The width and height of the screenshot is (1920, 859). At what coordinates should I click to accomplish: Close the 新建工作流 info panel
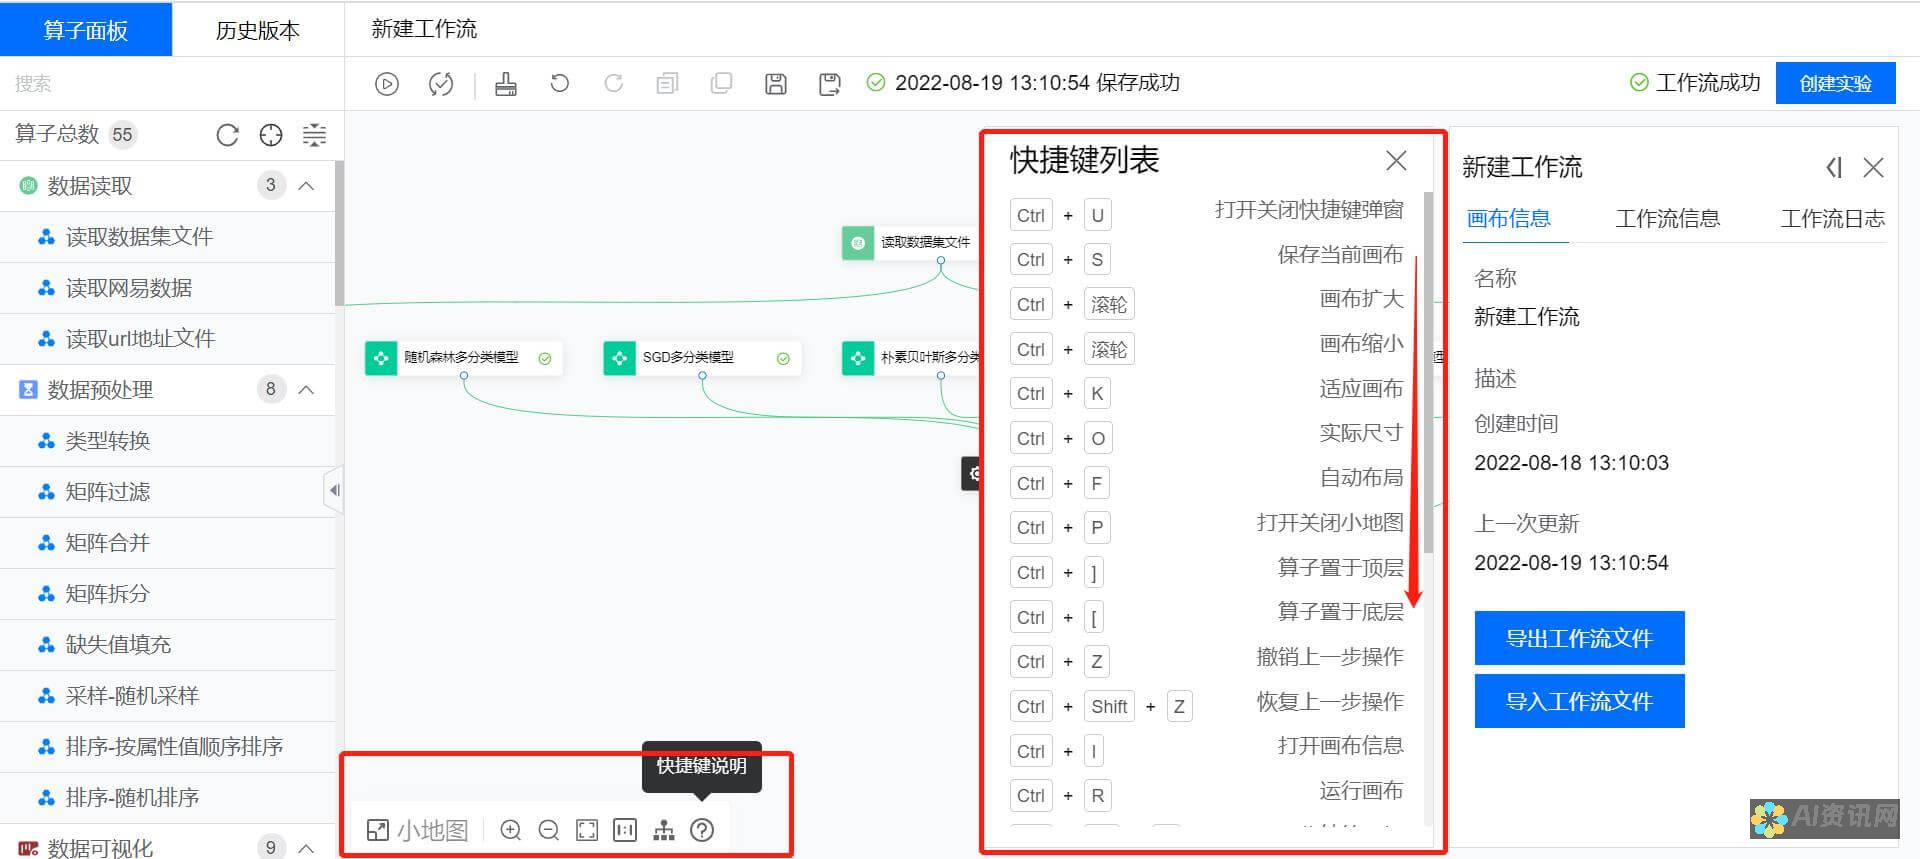(x=1874, y=168)
